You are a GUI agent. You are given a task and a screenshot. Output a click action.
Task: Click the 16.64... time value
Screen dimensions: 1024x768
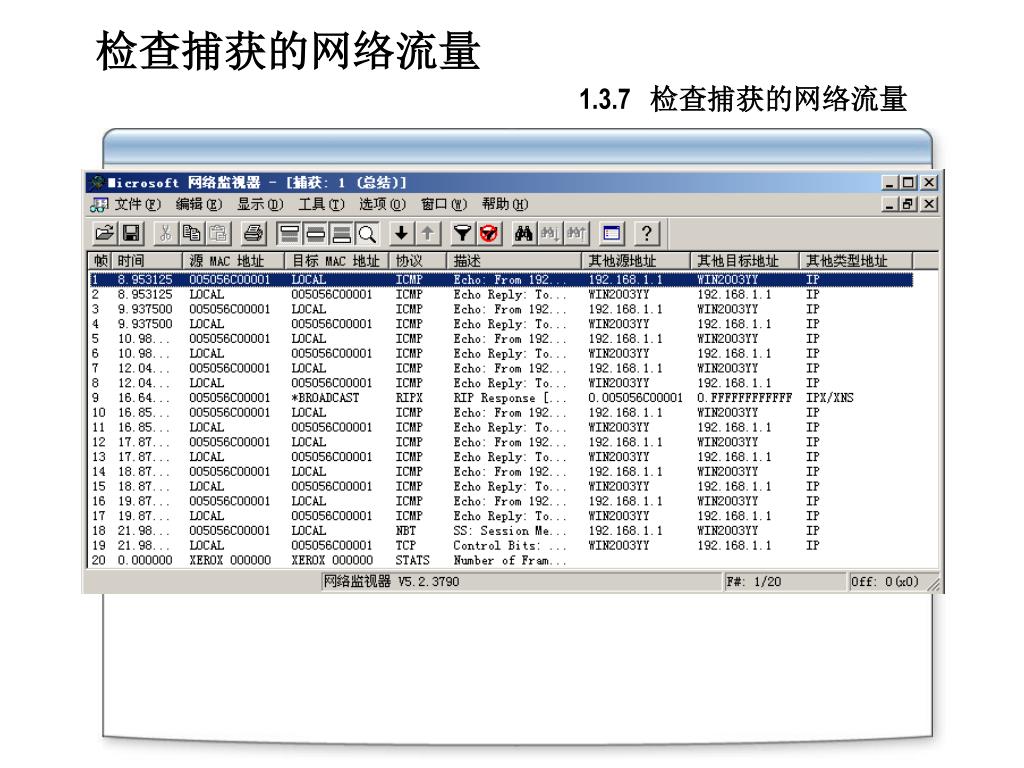144,398
